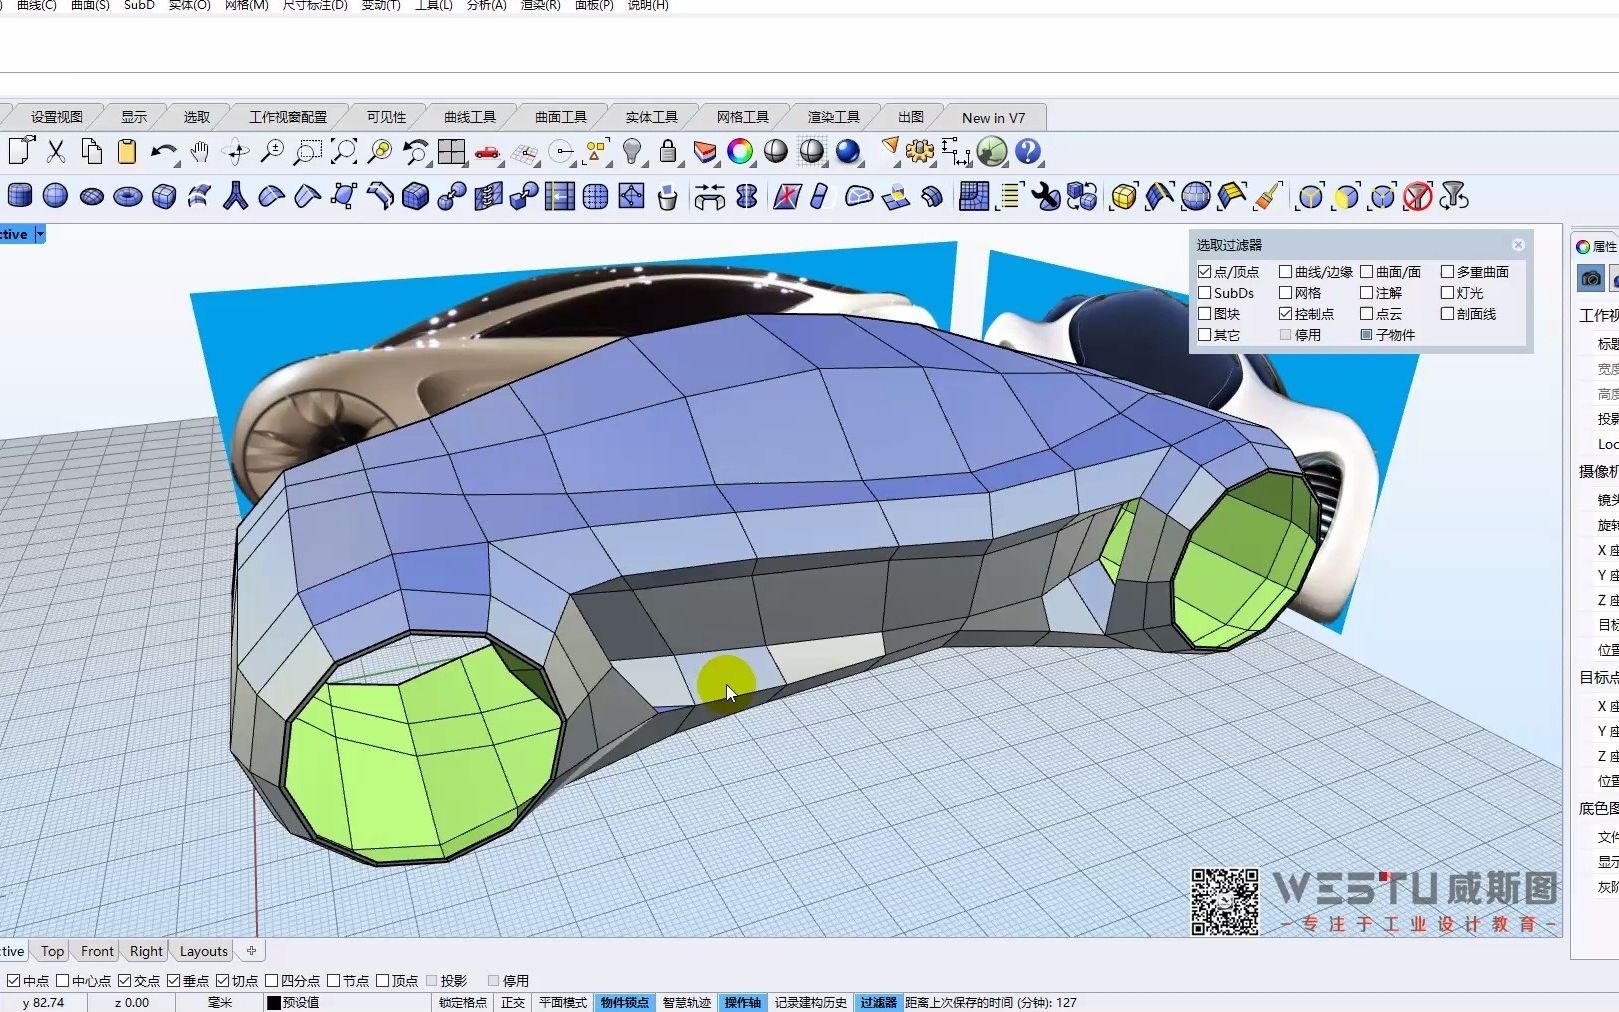Uncheck the 控制点 filter checkbox

[1286, 314]
